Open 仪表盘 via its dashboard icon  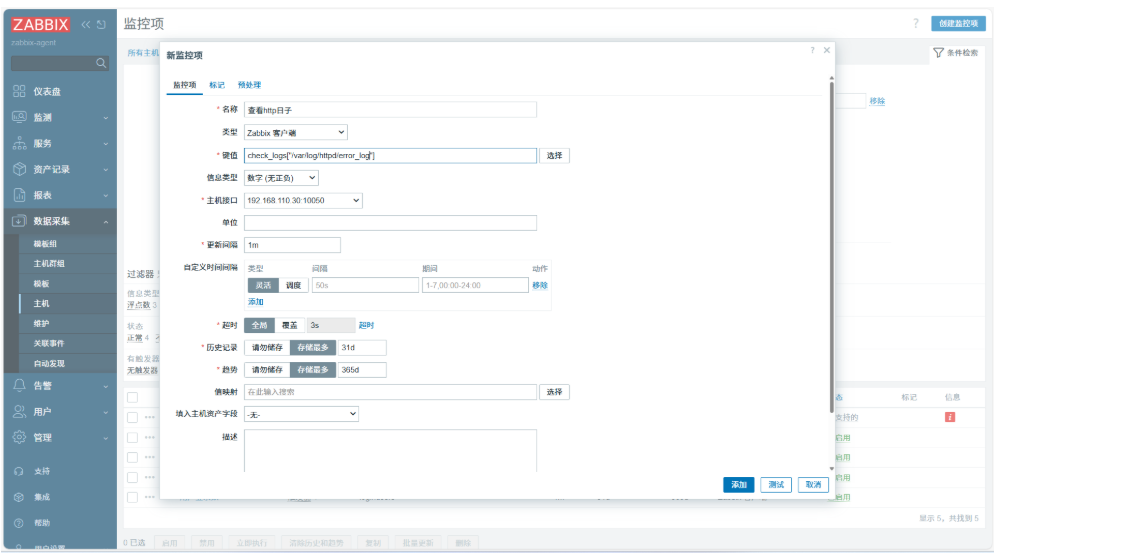pos(20,91)
